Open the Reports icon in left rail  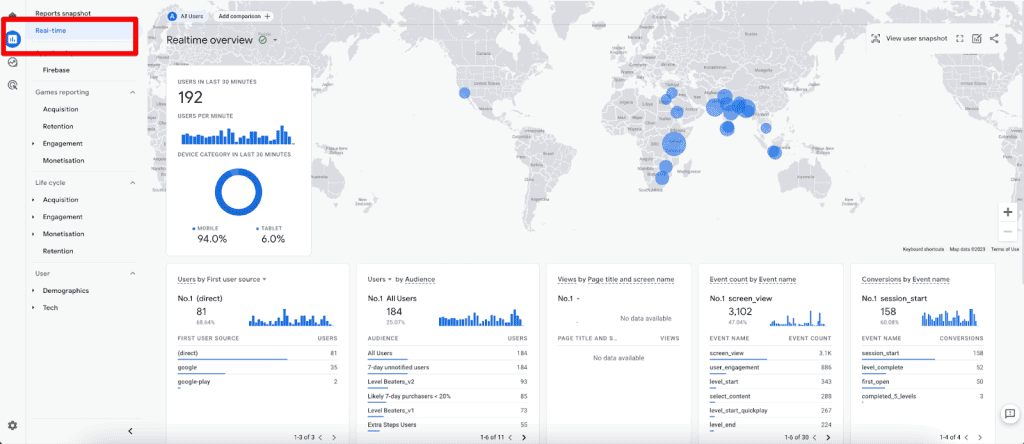[12, 39]
